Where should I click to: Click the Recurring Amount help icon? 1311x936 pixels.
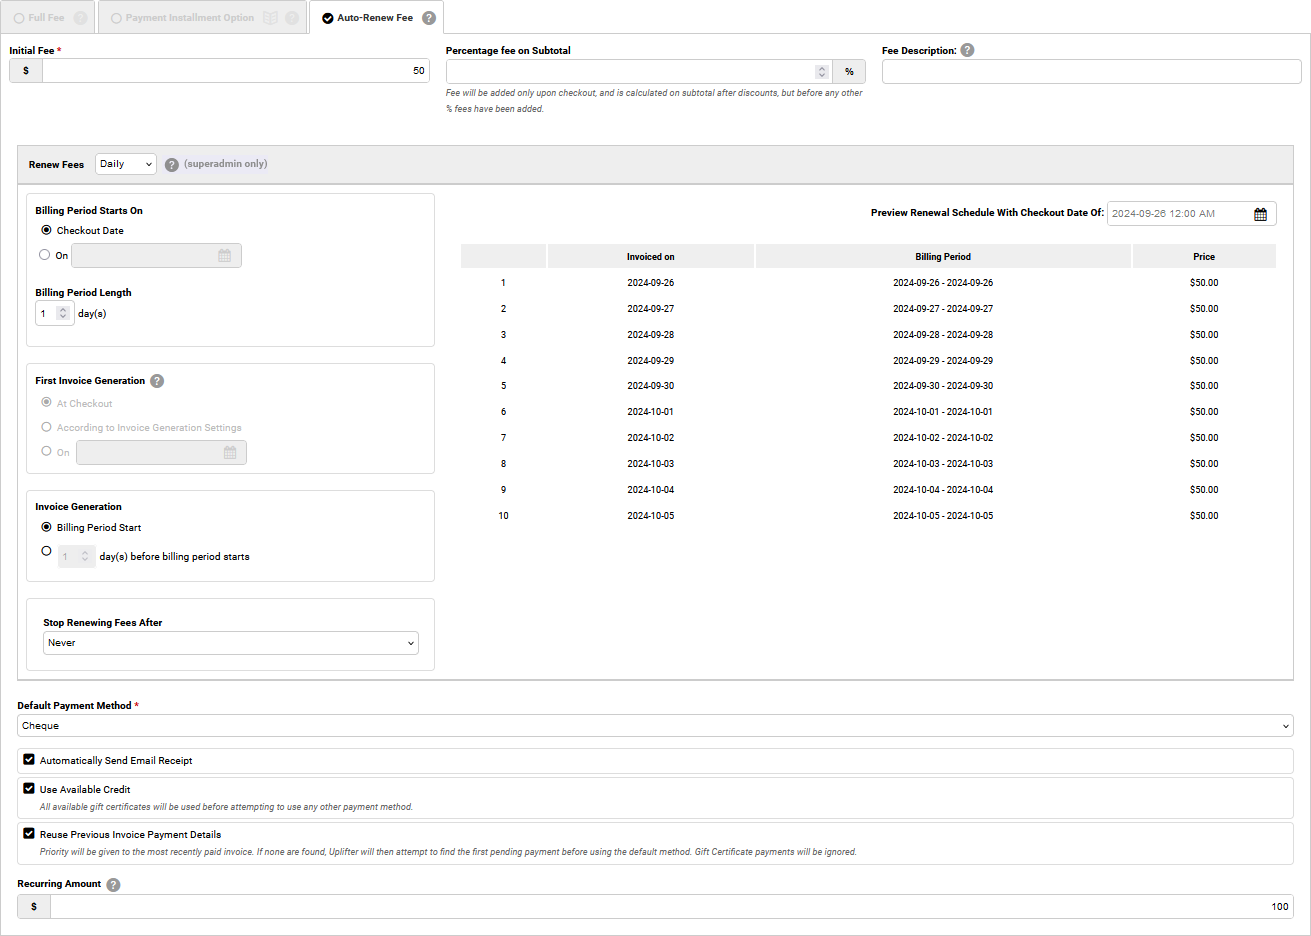(113, 884)
